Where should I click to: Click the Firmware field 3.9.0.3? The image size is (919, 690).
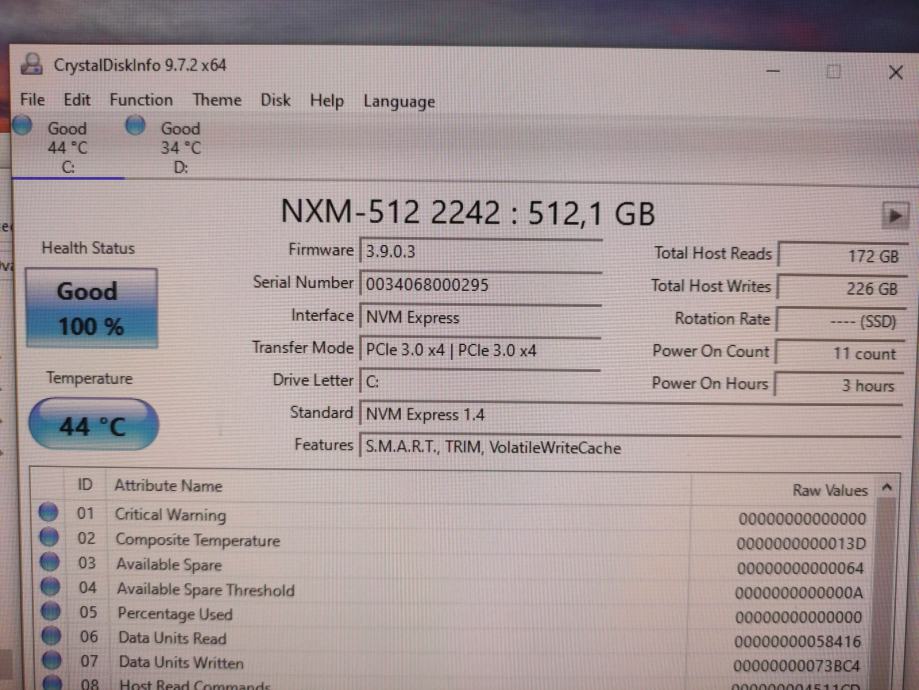coord(481,251)
